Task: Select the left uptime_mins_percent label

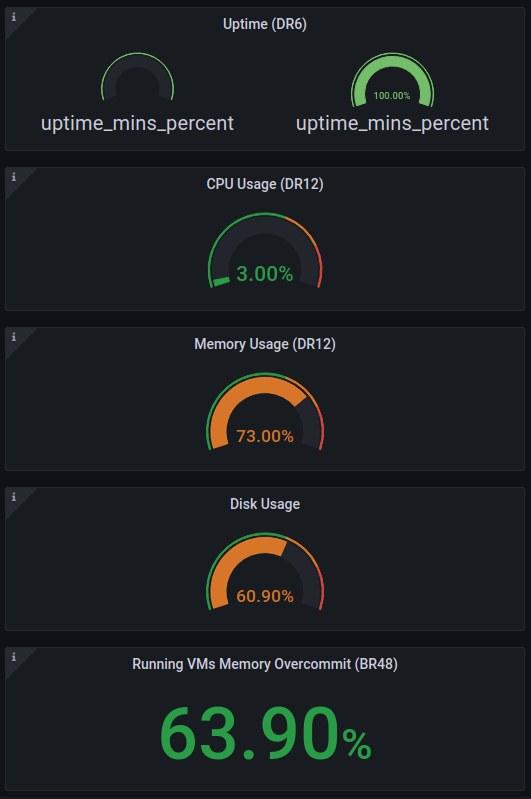Action: coord(138,123)
